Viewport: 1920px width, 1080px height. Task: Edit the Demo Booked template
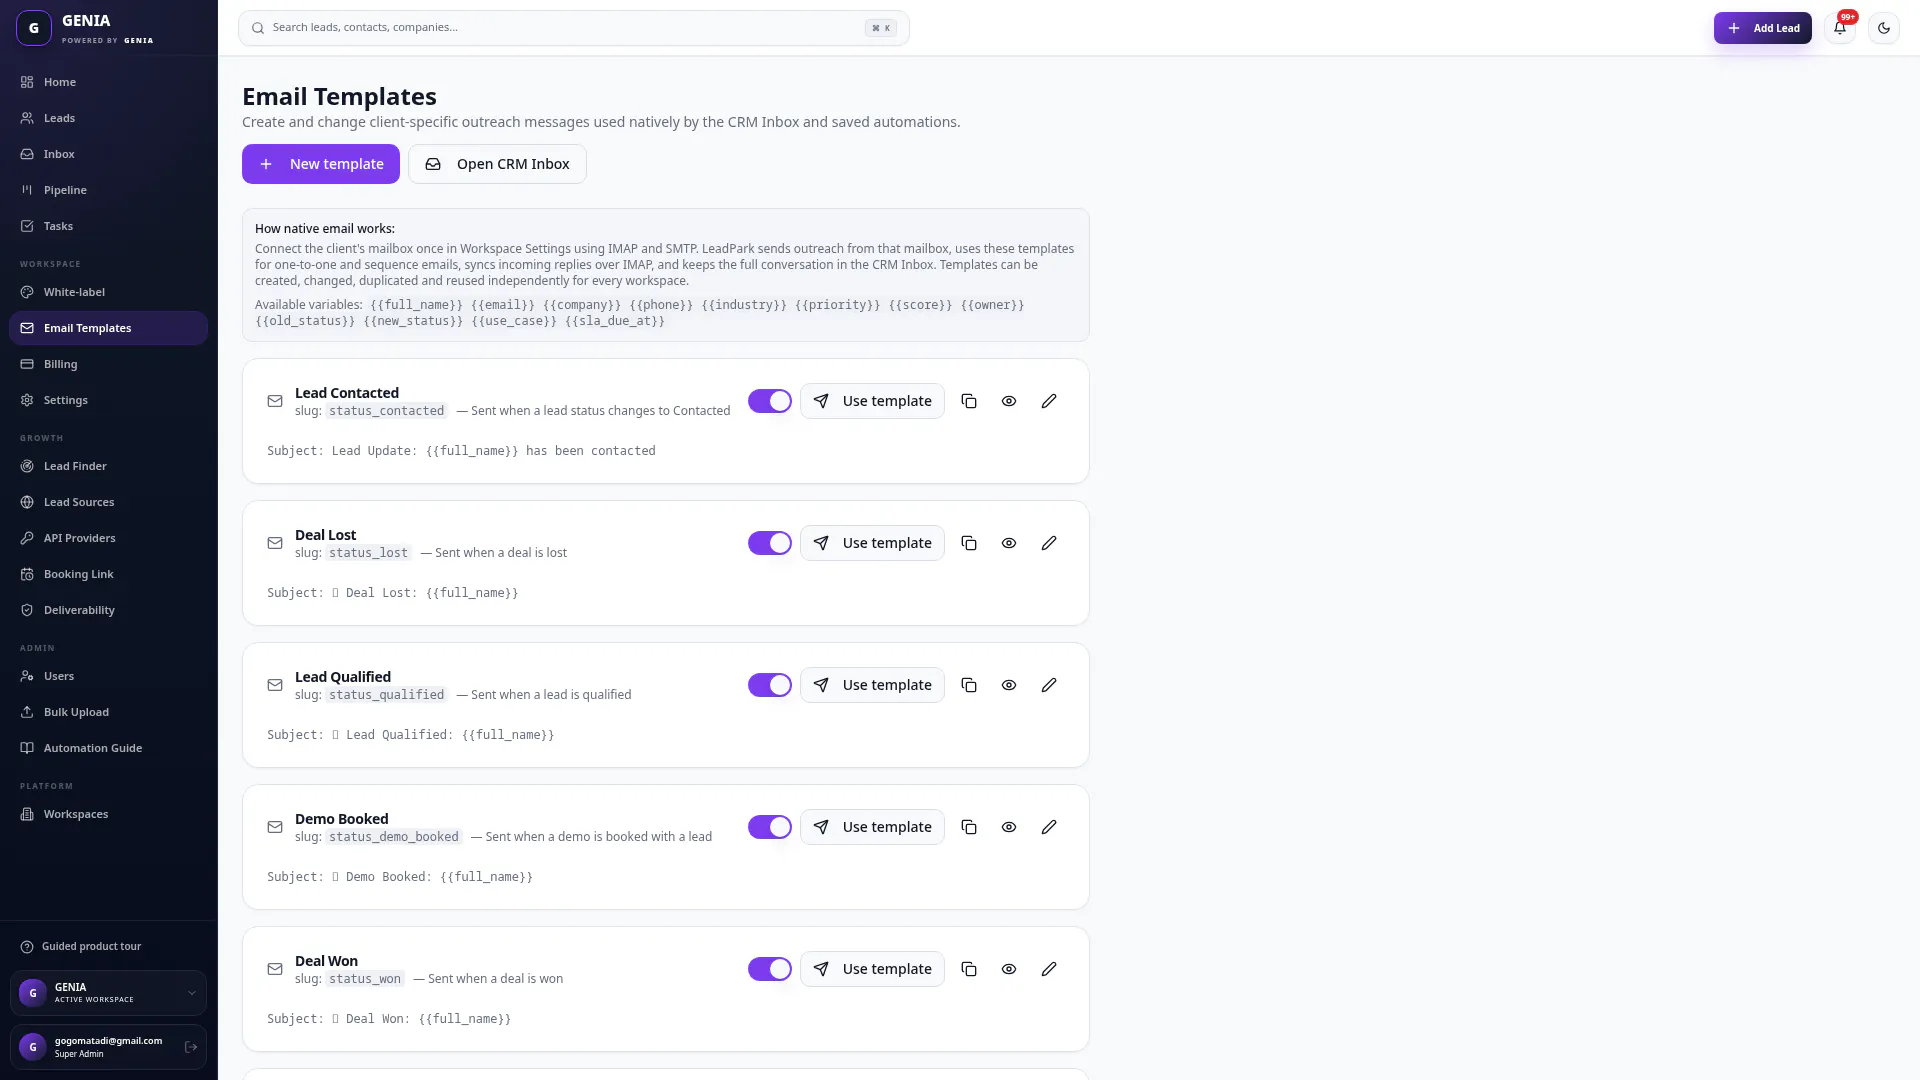(1049, 827)
